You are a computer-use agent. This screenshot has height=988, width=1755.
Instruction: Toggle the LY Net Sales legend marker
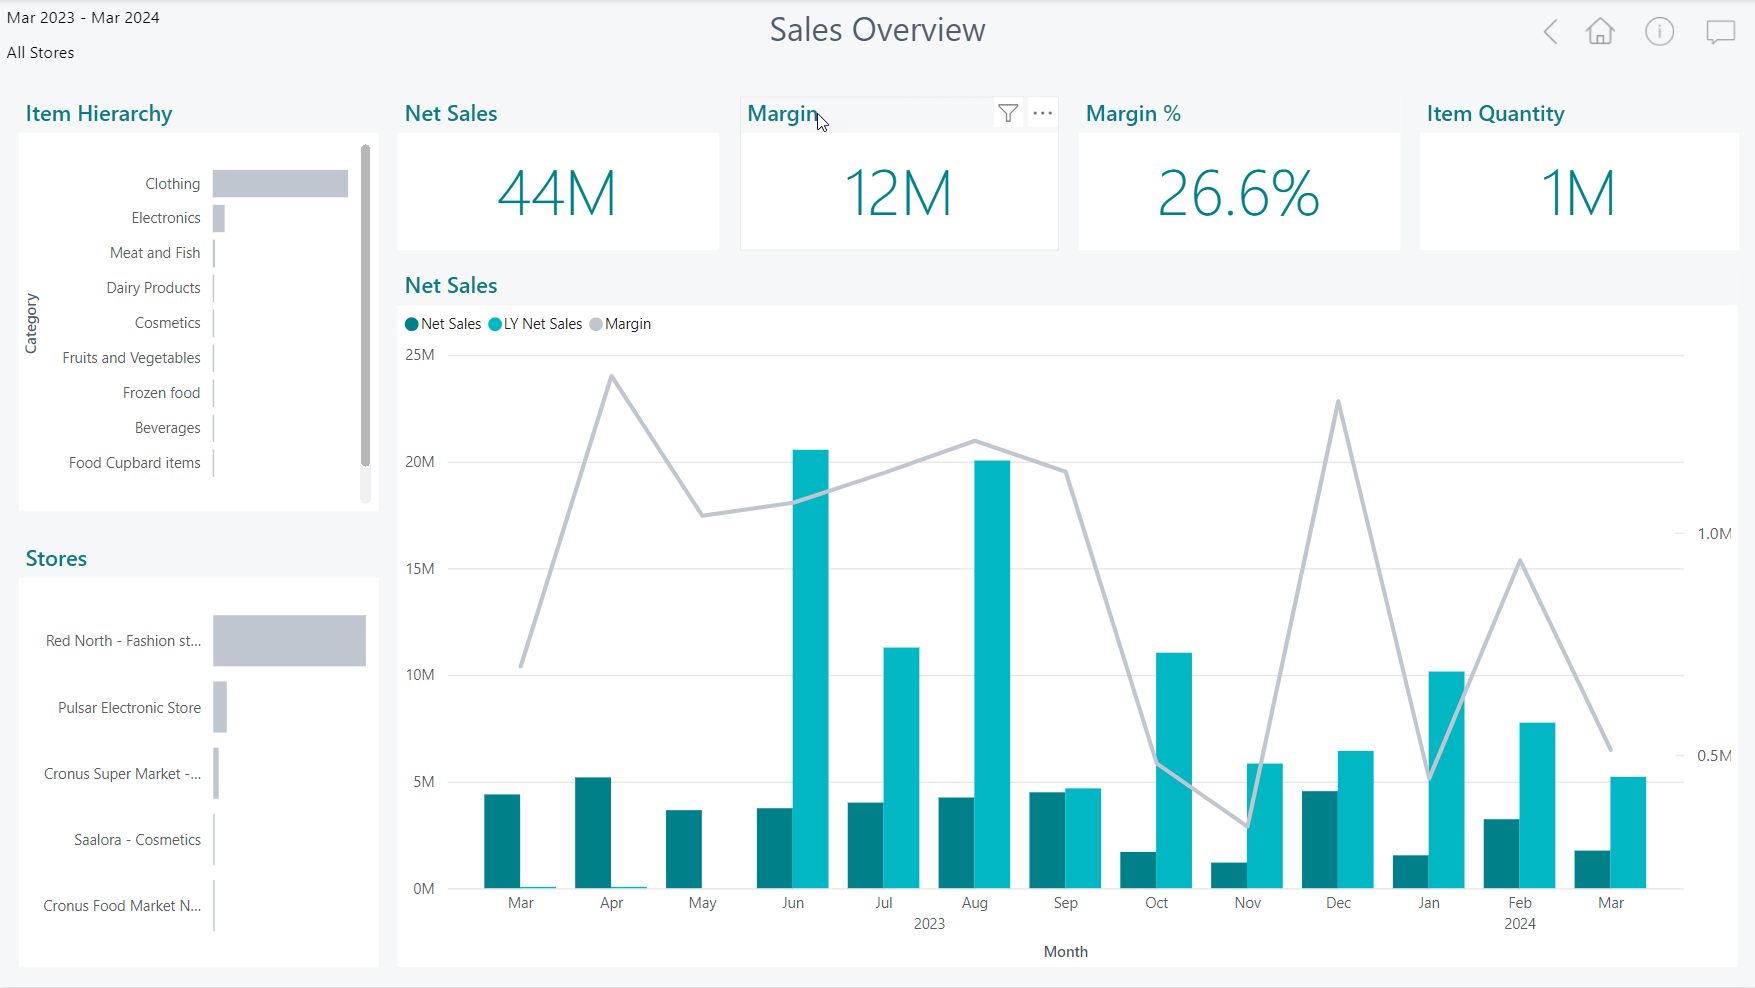pyautogui.click(x=495, y=324)
